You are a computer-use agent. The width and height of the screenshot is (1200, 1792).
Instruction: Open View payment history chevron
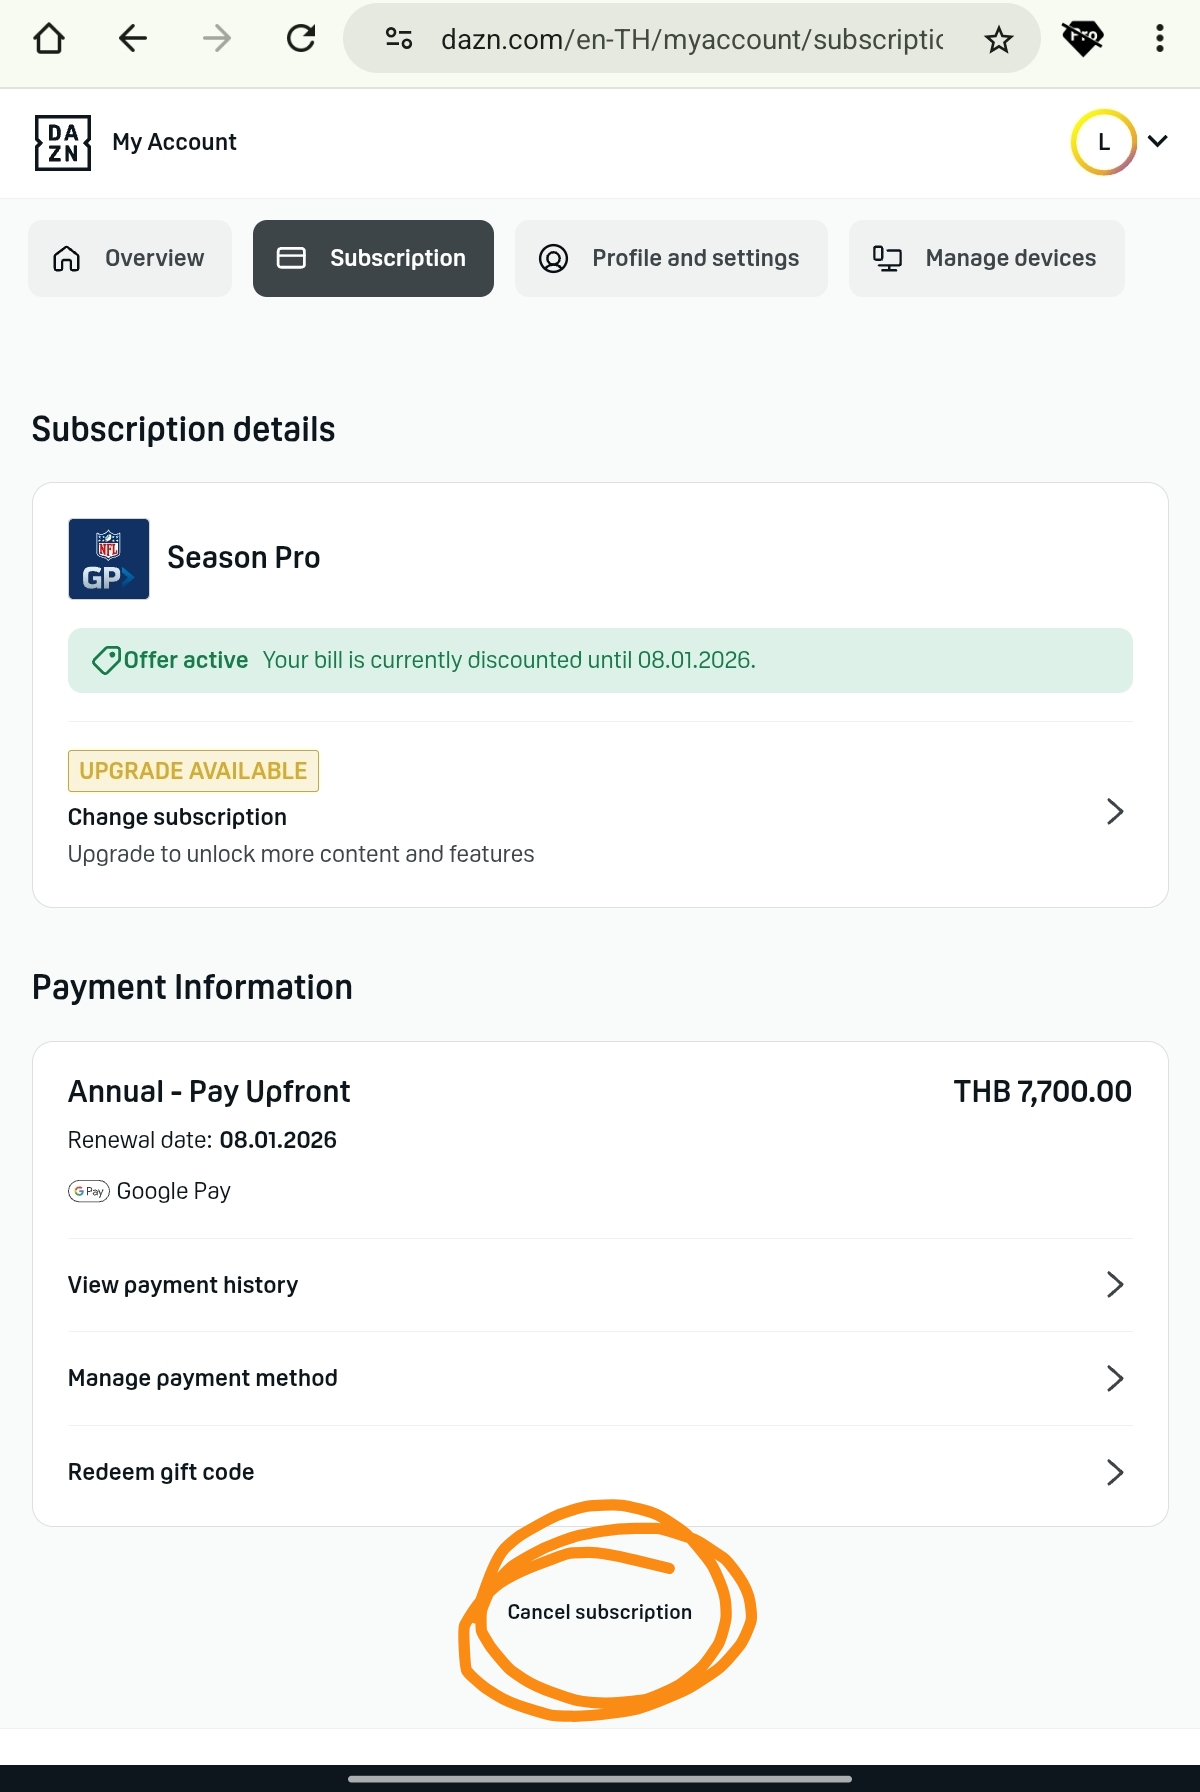[x=1115, y=1285]
